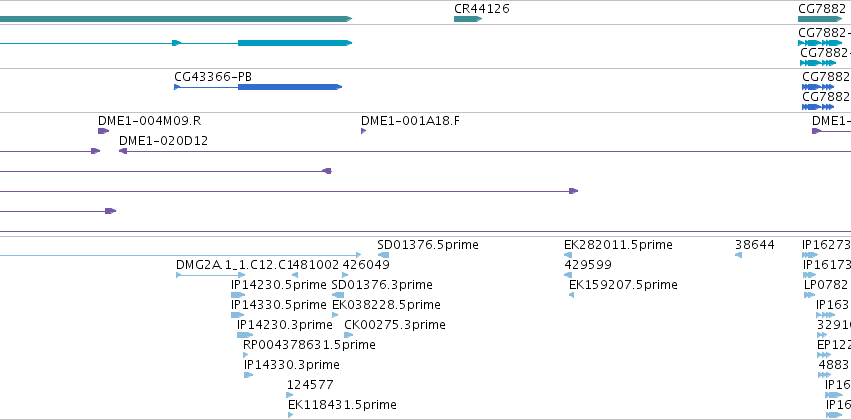
Task: Select the IP14230.3prime EST glyph
Action: point(245,335)
